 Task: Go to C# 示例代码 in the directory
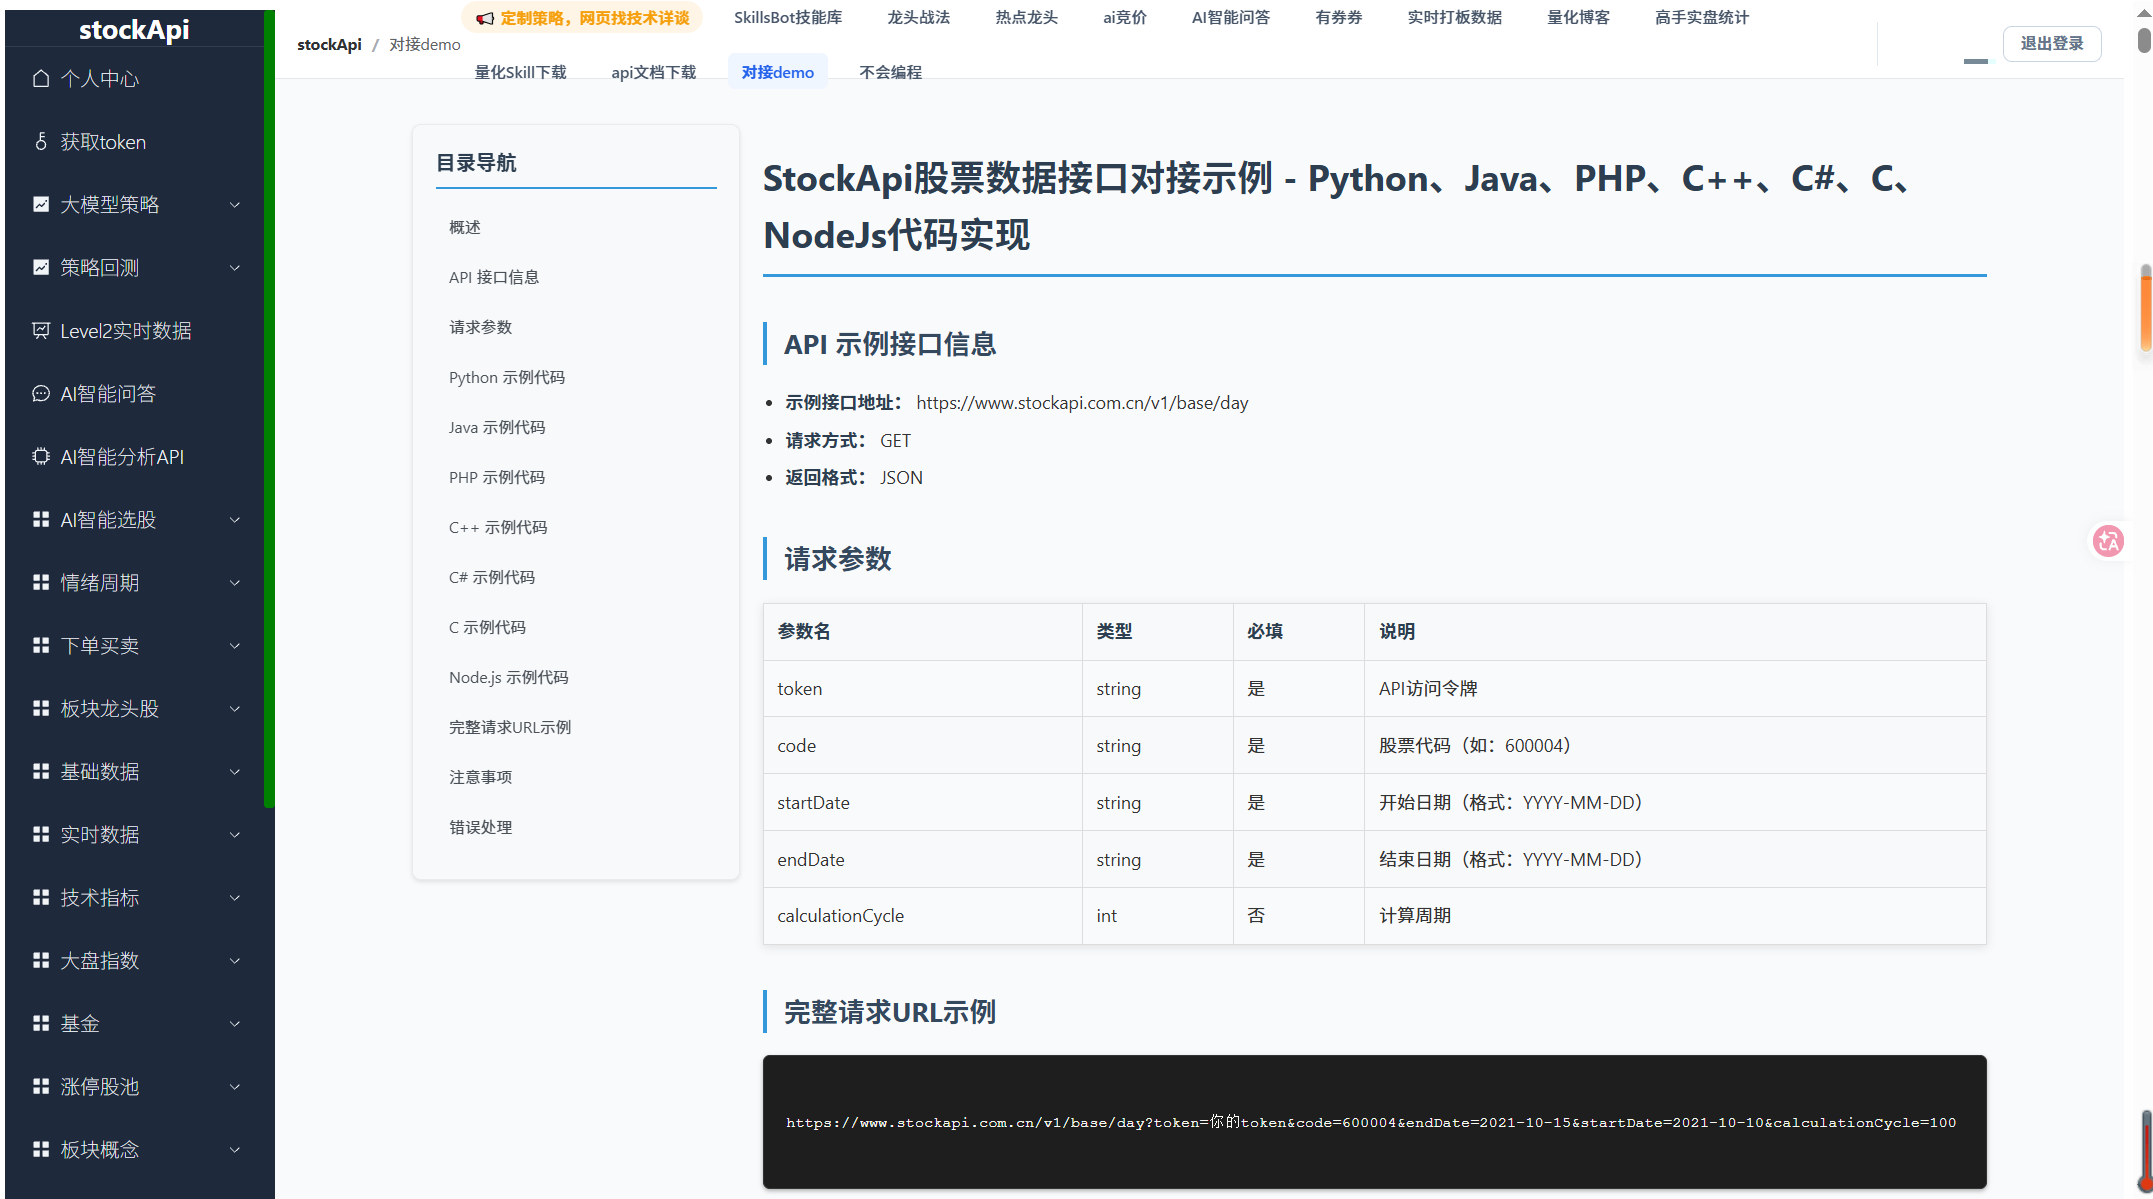click(x=492, y=577)
